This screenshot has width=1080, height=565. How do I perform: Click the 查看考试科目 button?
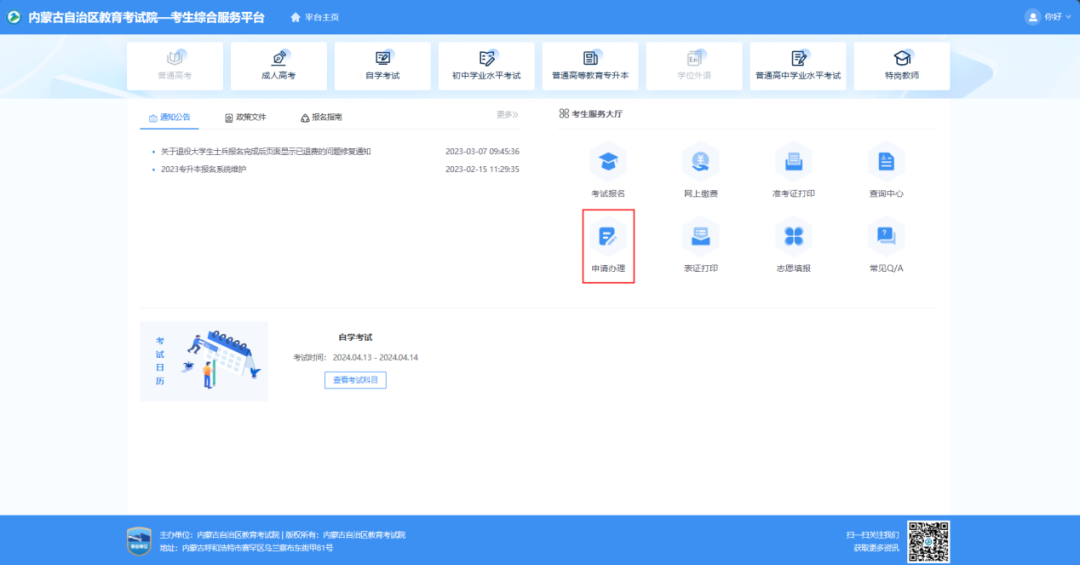(355, 380)
